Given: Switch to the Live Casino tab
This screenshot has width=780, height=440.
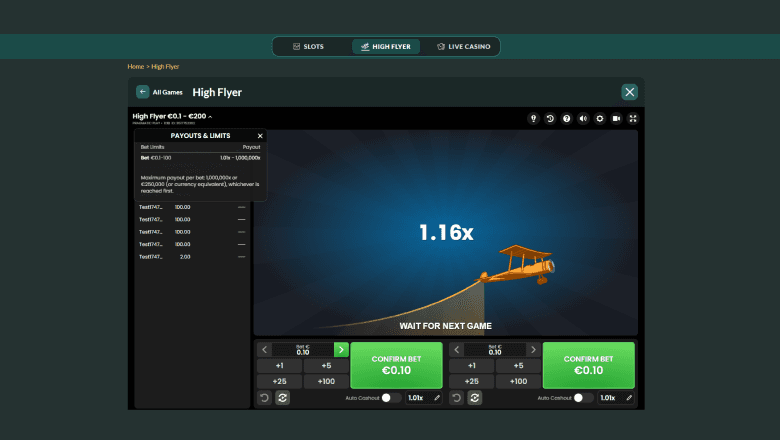Looking at the screenshot, I should (x=463, y=46).
